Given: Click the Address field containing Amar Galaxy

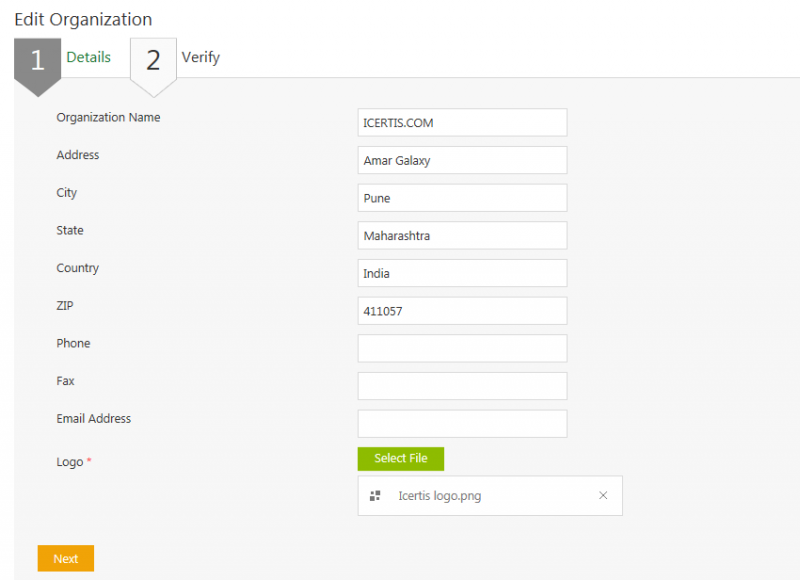Looking at the screenshot, I should [x=462, y=160].
